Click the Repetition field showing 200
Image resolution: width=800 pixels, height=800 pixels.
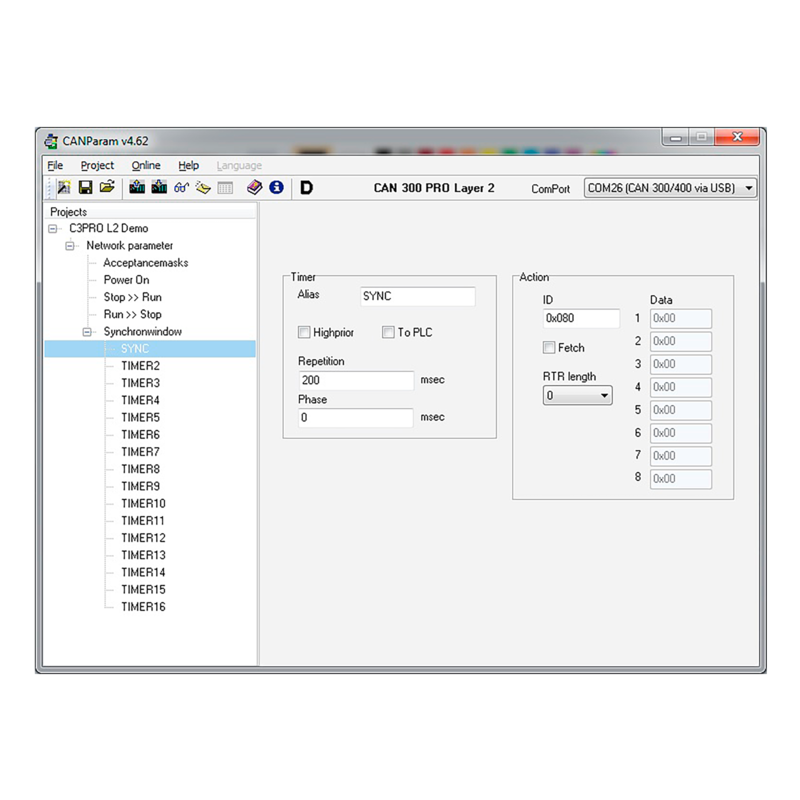356,380
